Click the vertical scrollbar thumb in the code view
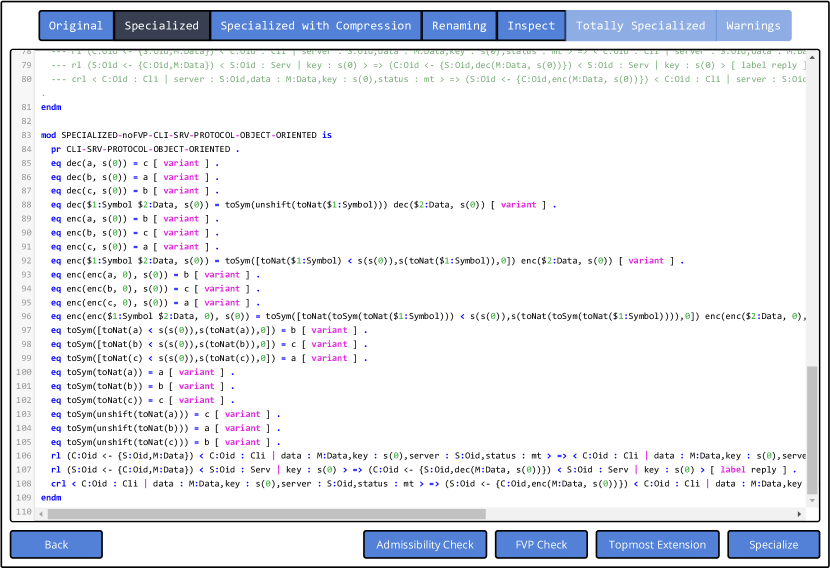The width and height of the screenshot is (830, 569). (812, 433)
